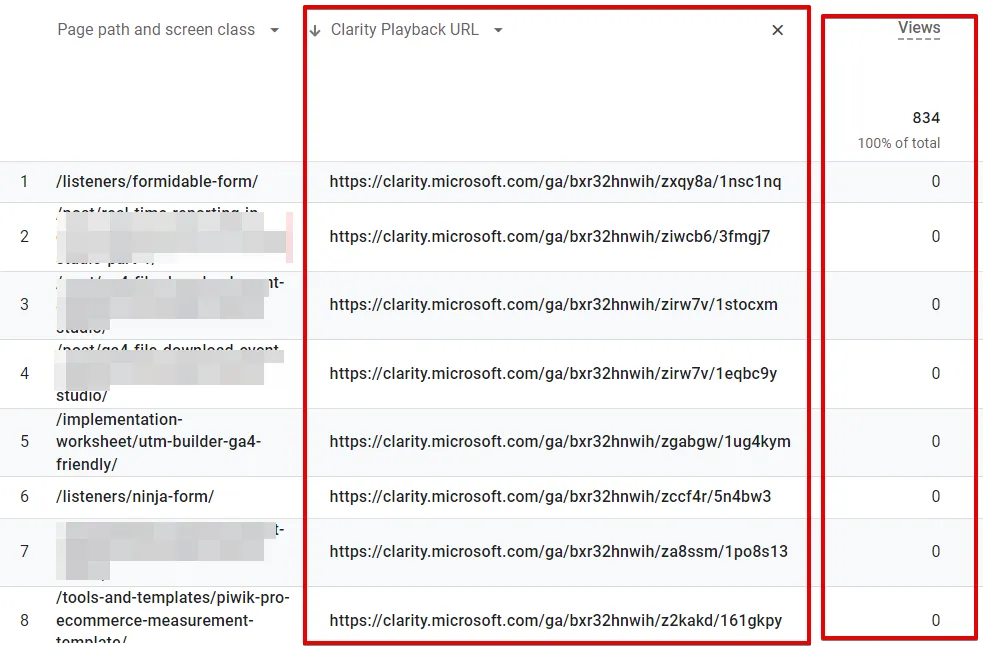
Task: Click the playback URL ending in 5n4bw3
Action: pos(550,497)
